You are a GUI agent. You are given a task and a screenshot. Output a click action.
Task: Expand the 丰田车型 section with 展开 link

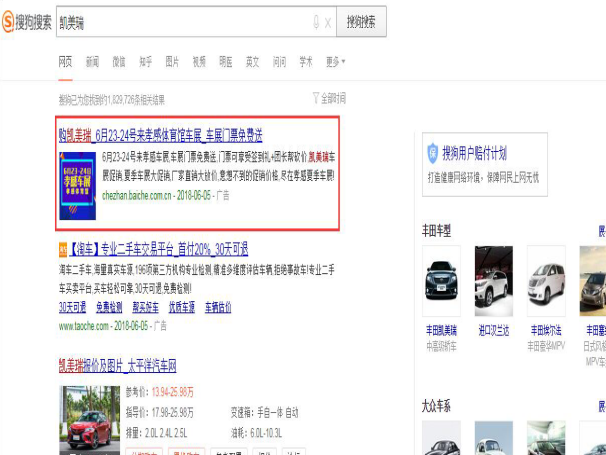pyautogui.click(x=602, y=231)
